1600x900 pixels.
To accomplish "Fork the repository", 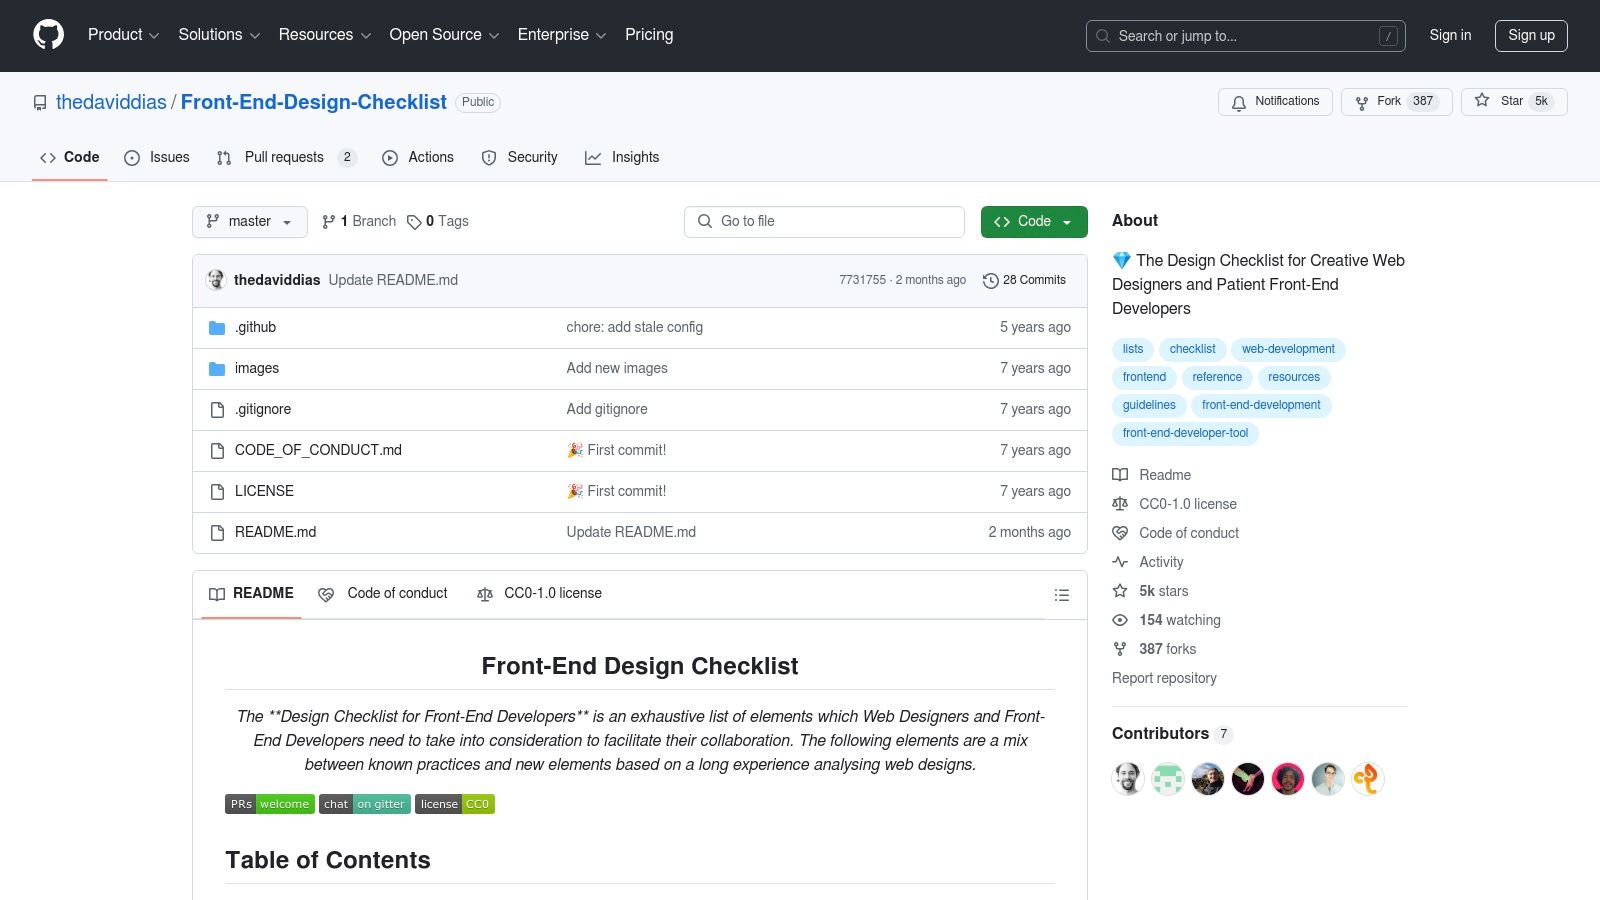I will point(1397,101).
